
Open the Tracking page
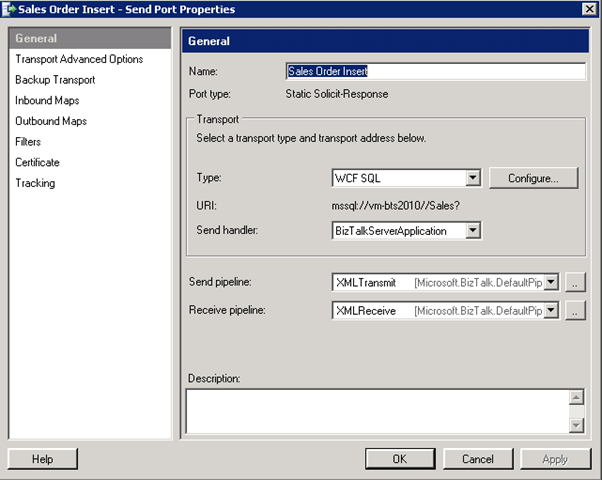(x=35, y=183)
